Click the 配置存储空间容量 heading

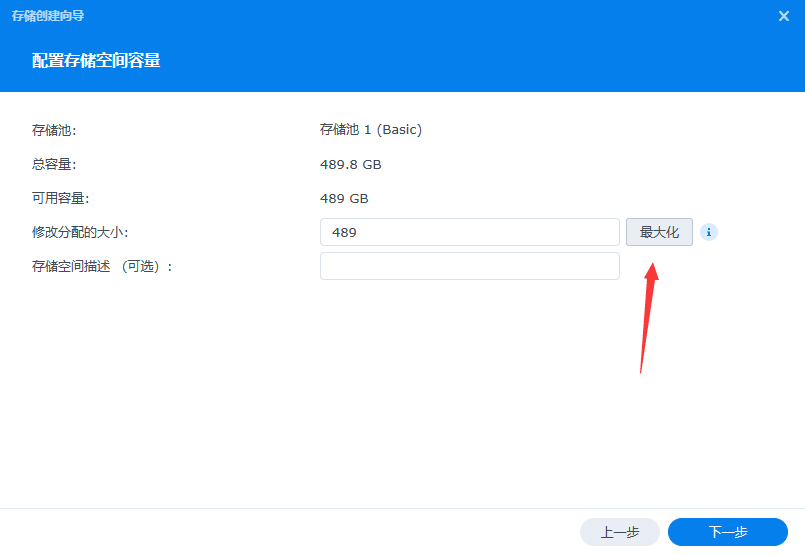96,61
